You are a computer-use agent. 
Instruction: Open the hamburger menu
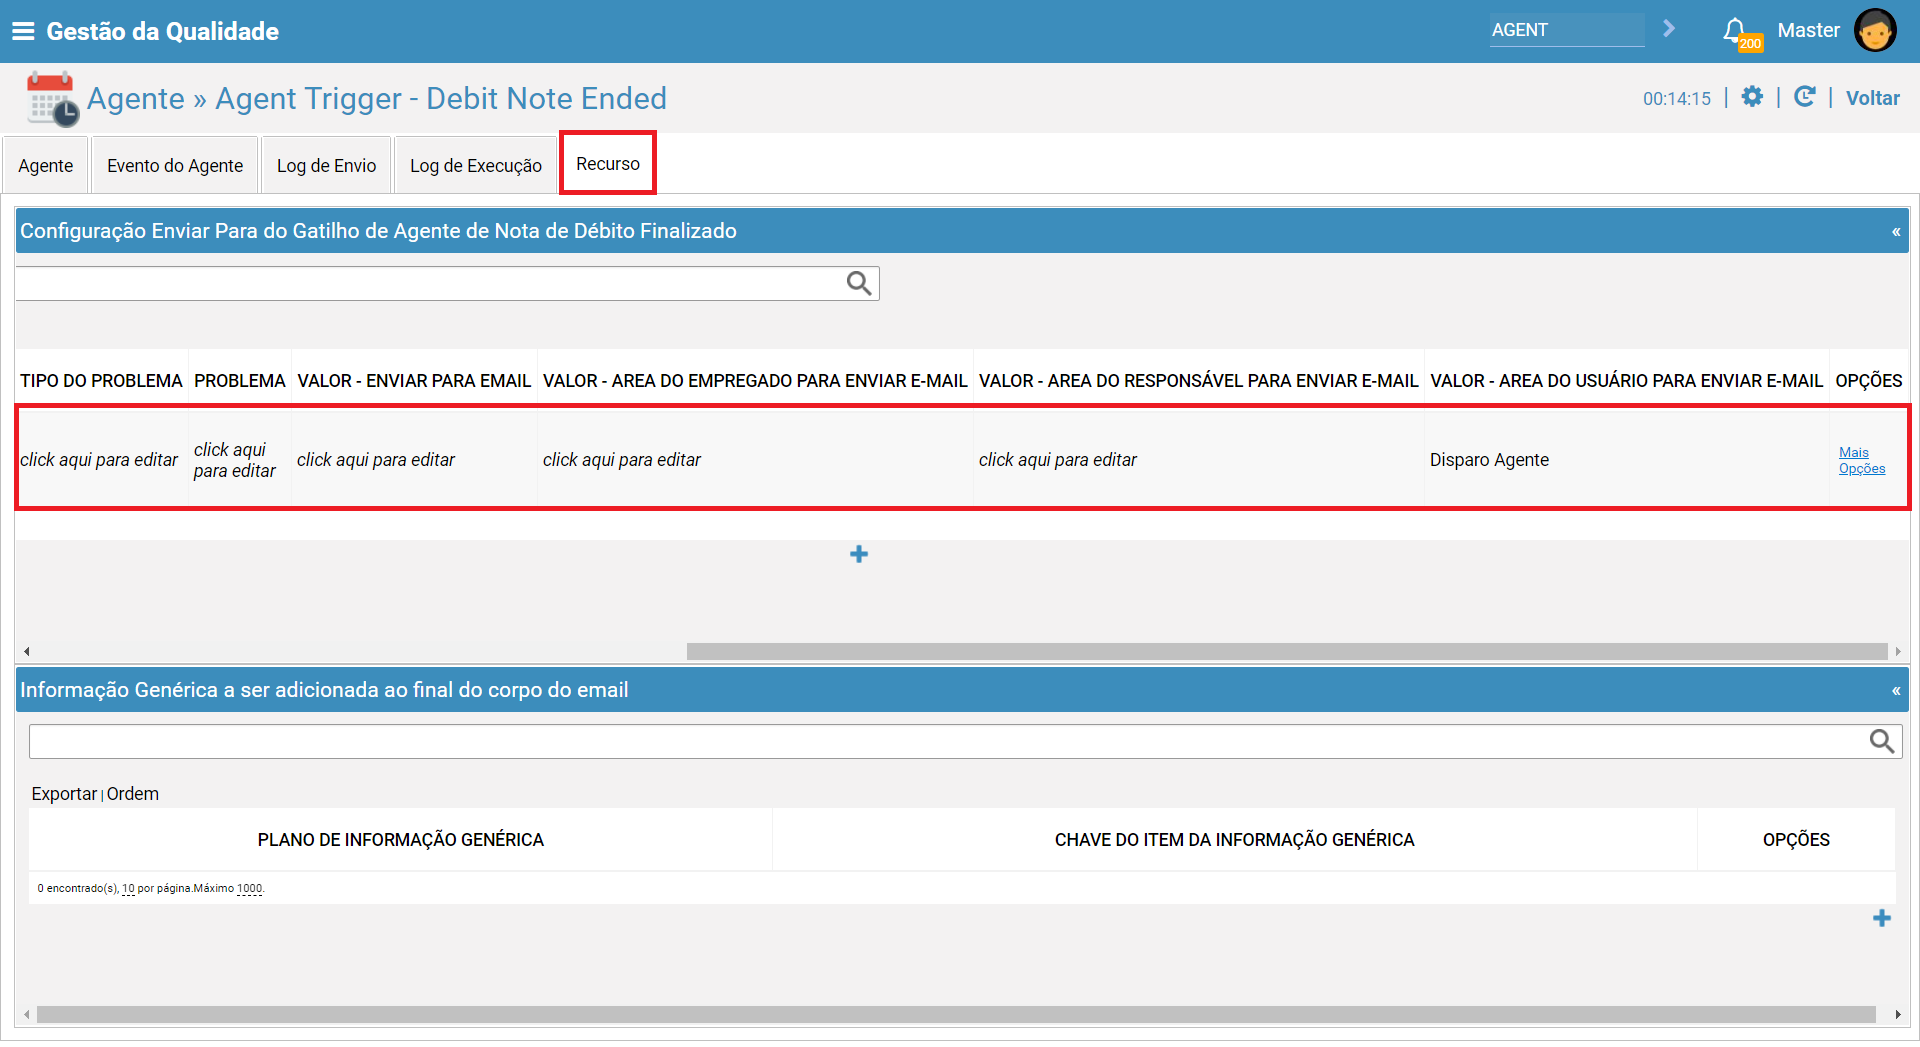[x=23, y=31]
